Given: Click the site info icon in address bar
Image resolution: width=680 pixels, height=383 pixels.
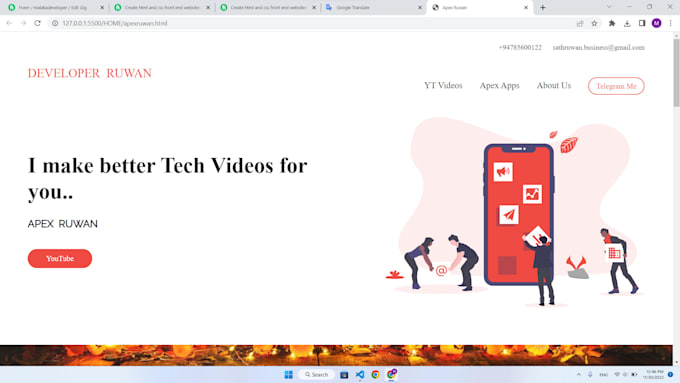Looking at the screenshot, I should [55, 23].
